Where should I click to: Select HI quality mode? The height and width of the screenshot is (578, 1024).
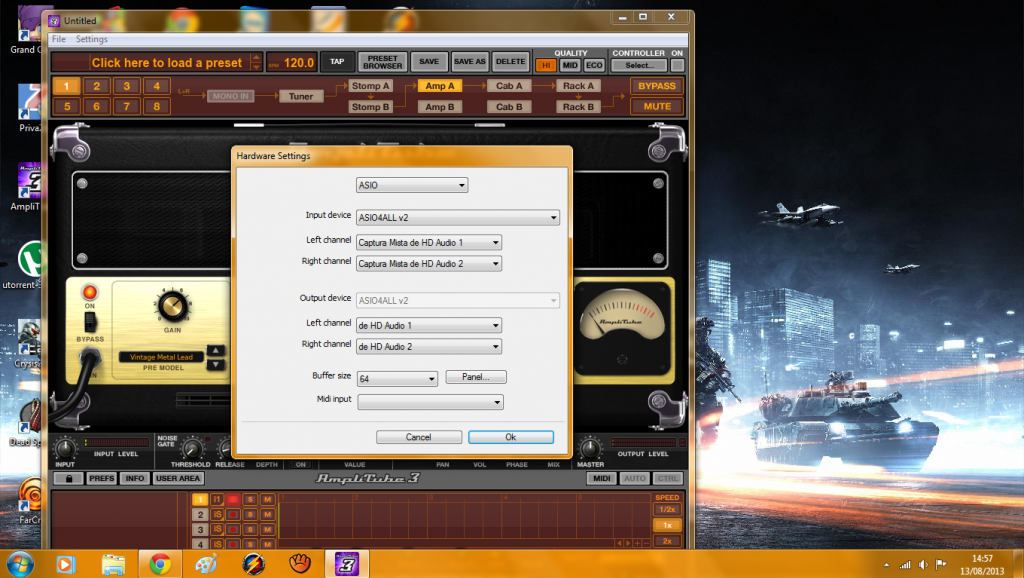(546, 65)
